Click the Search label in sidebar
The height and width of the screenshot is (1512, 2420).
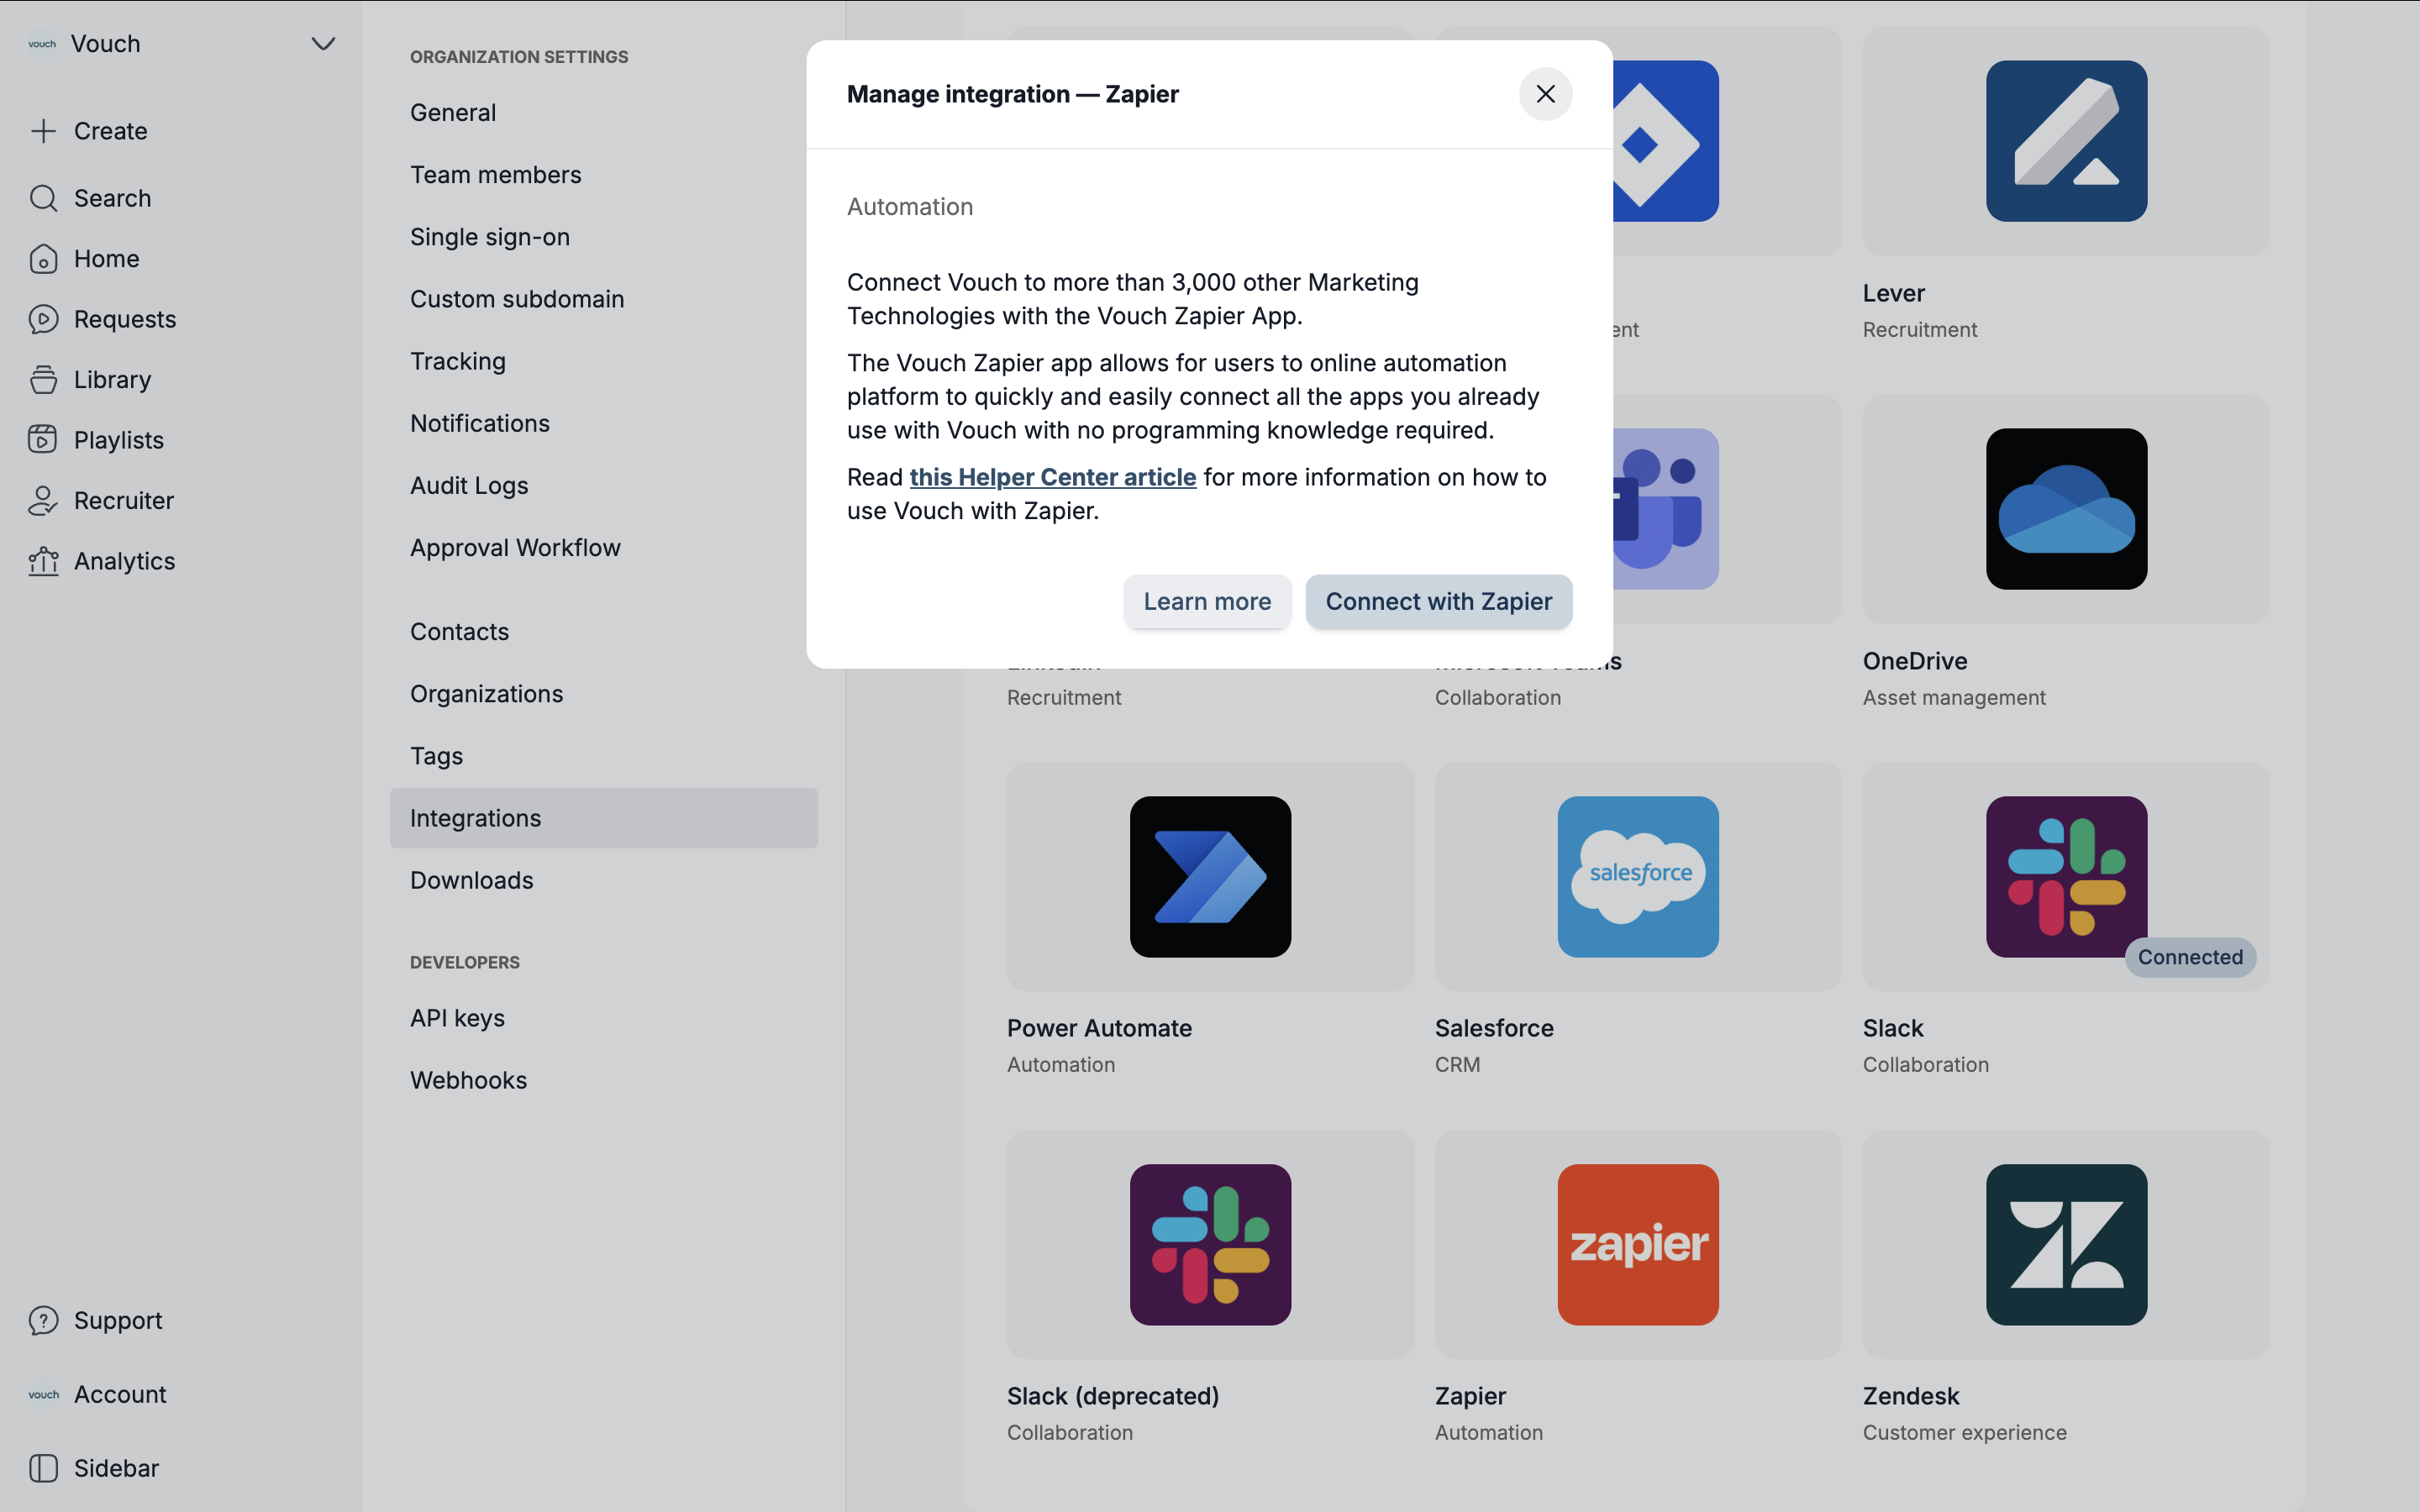point(113,198)
